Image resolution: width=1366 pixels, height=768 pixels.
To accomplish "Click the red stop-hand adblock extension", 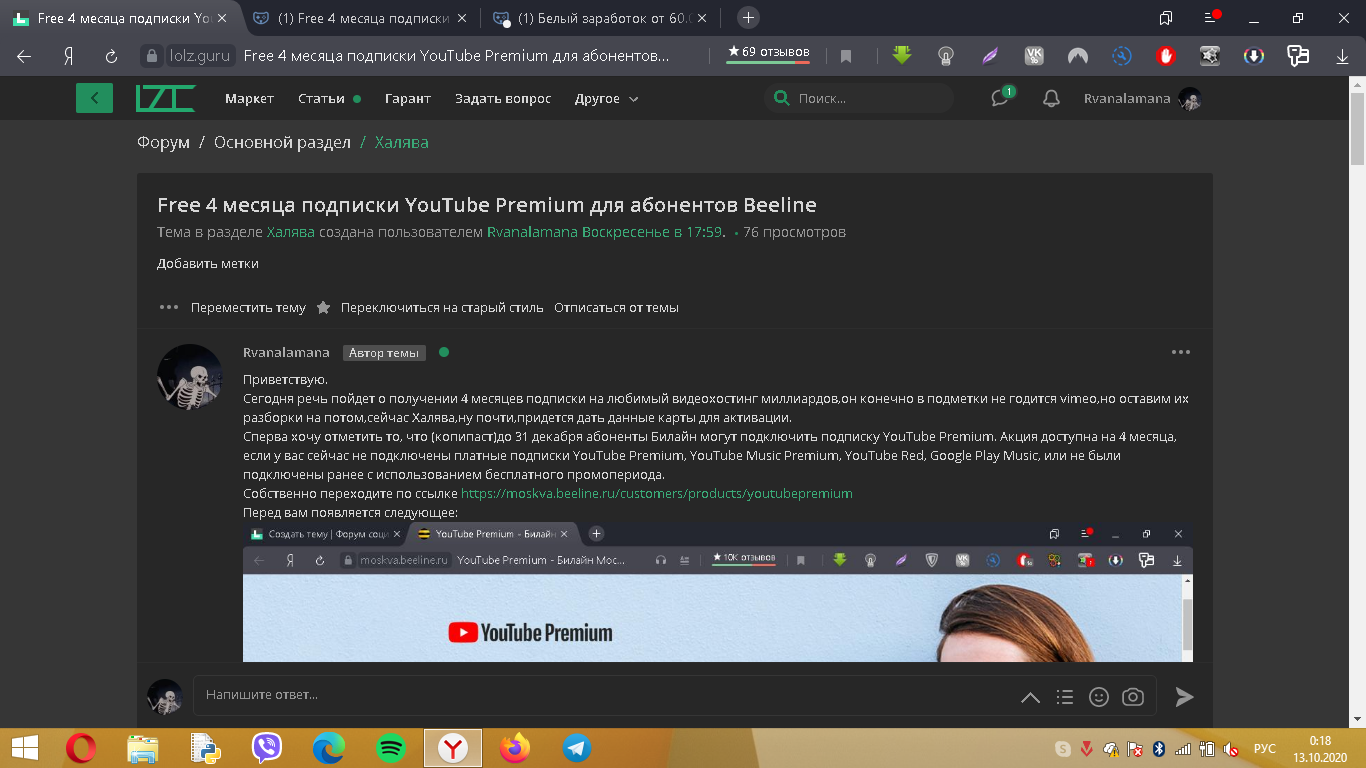I will pyautogui.click(x=1166, y=56).
